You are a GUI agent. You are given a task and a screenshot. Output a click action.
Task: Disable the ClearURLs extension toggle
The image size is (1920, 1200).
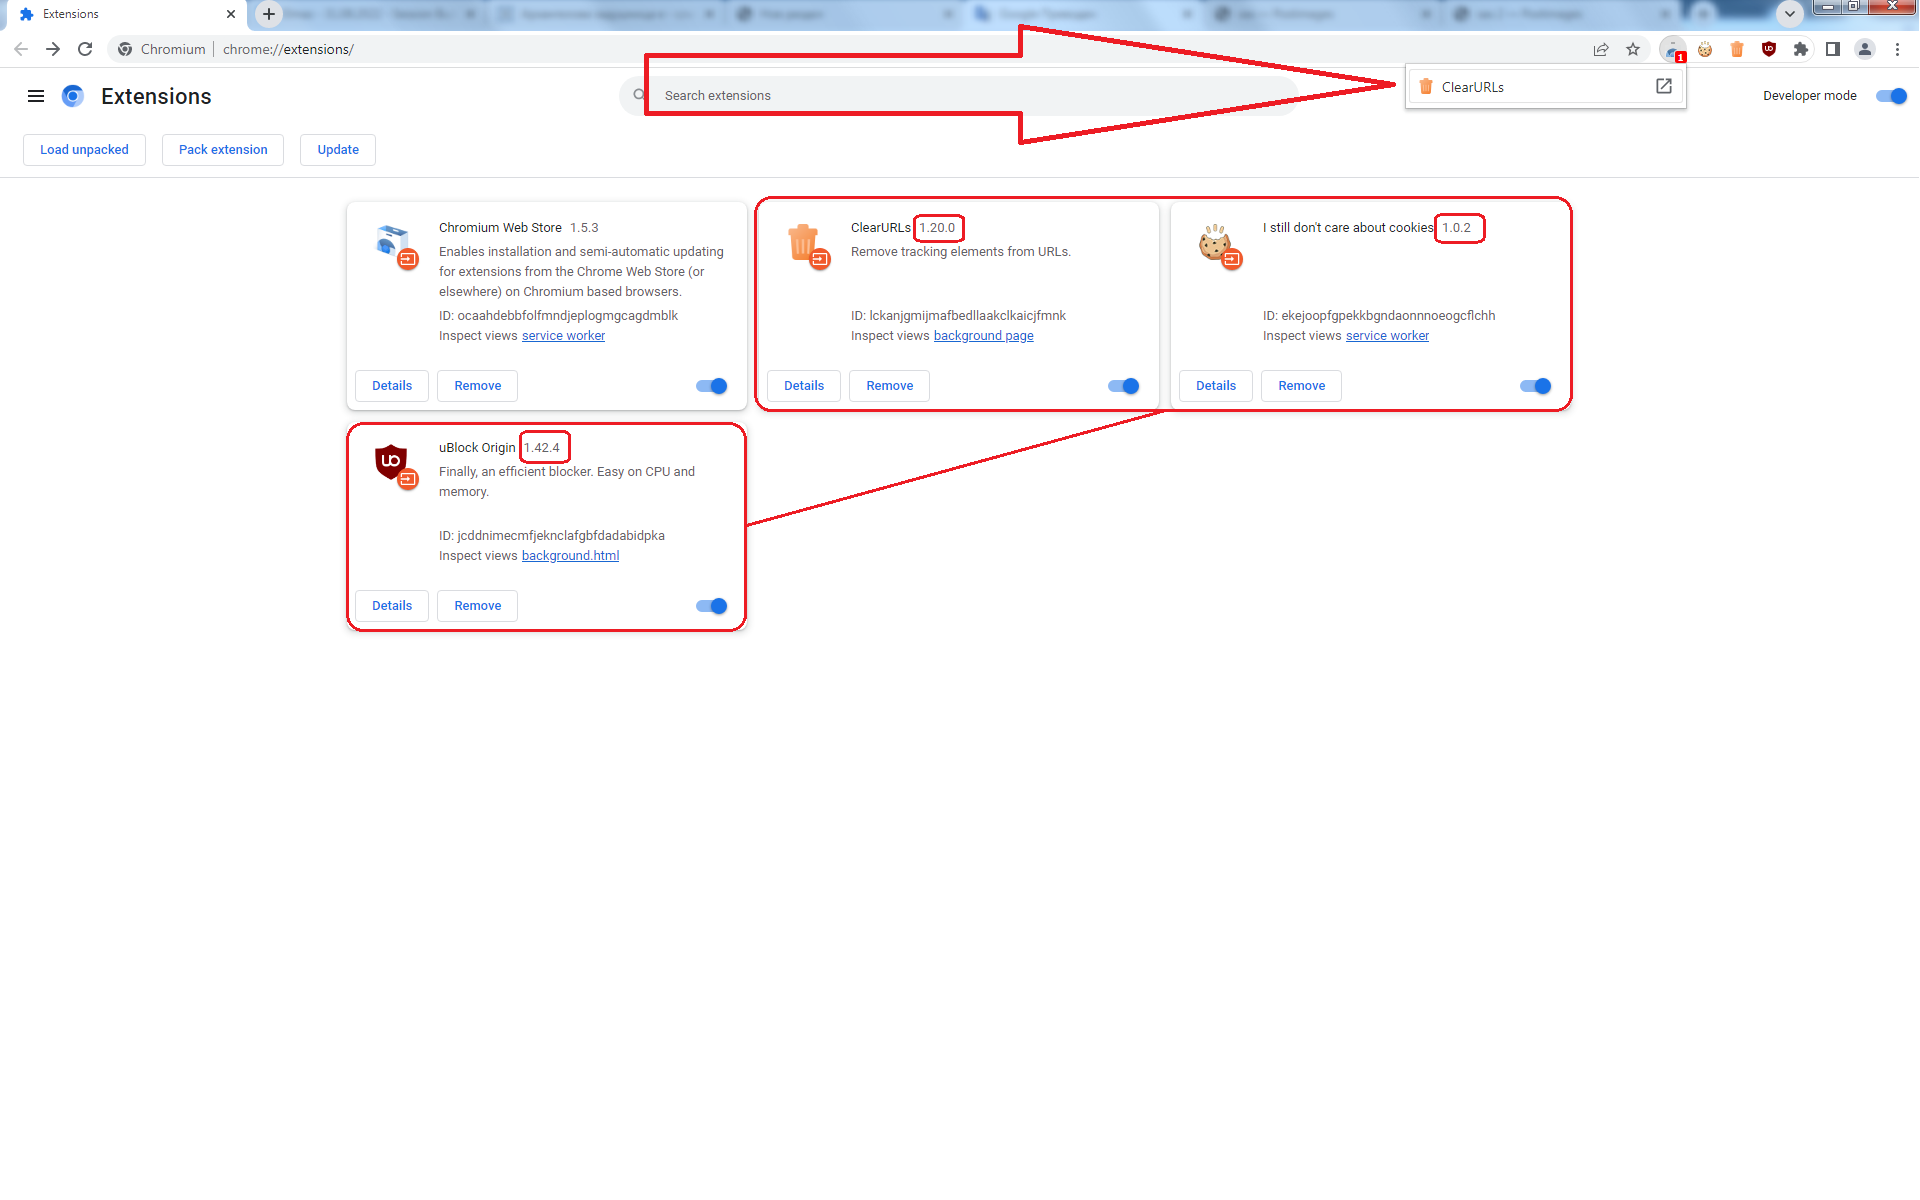tap(1123, 386)
